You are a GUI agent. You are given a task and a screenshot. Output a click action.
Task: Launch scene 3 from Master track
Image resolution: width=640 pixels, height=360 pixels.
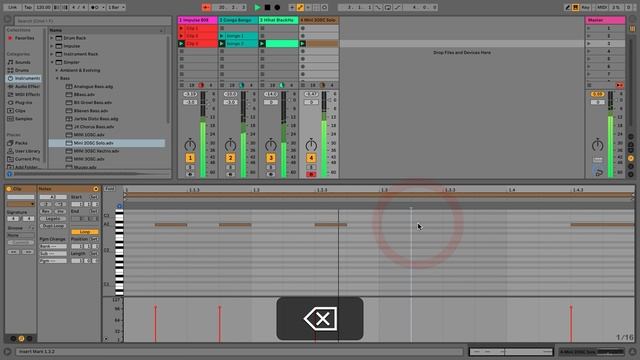(x=589, y=43)
